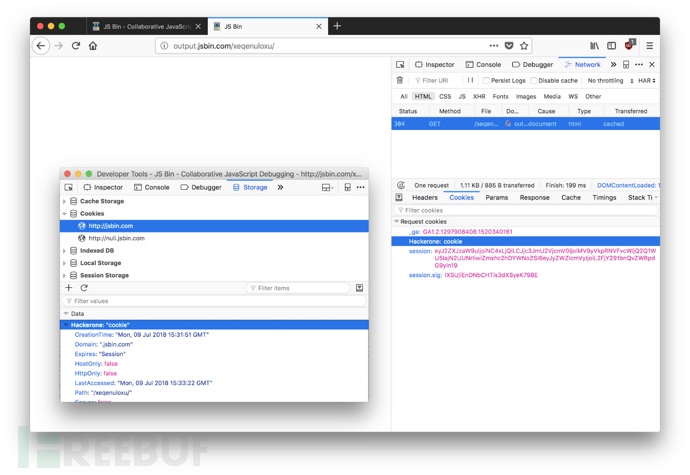Image resolution: width=690 pixels, height=475 pixels.
Task: Toggle the CSS request filter
Action: (x=445, y=96)
